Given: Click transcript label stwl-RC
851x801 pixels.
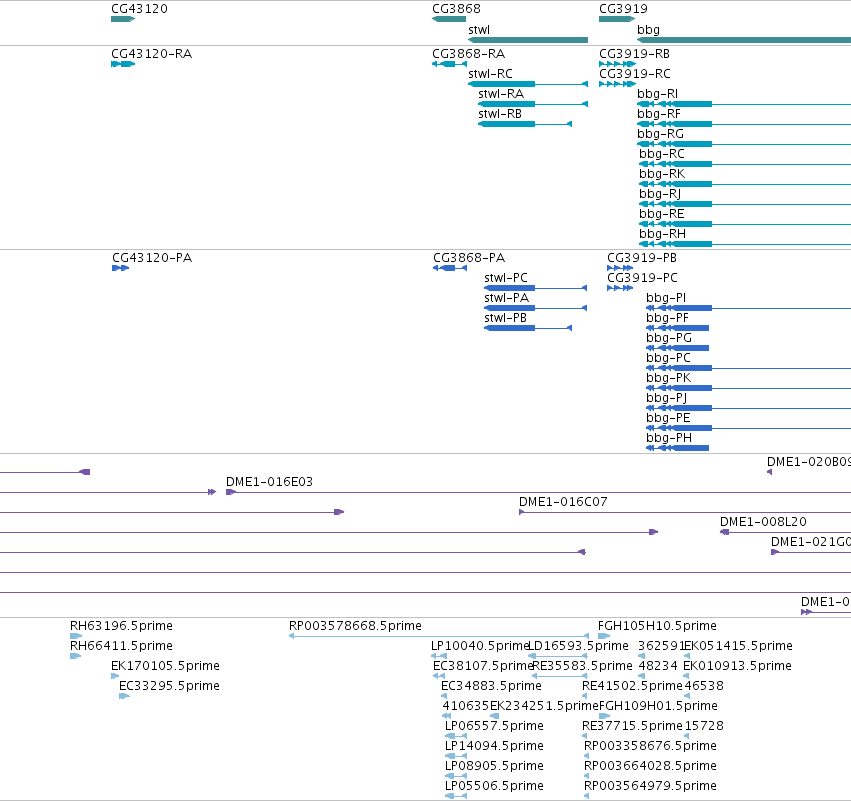Looking at the screenshot, I should (x=490, y=74).
